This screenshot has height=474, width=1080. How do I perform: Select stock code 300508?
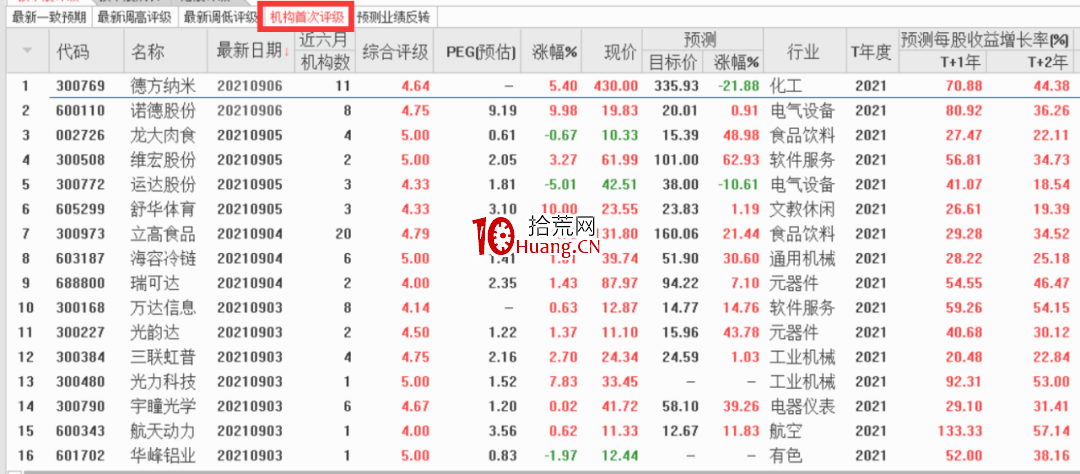coord(81,160)
